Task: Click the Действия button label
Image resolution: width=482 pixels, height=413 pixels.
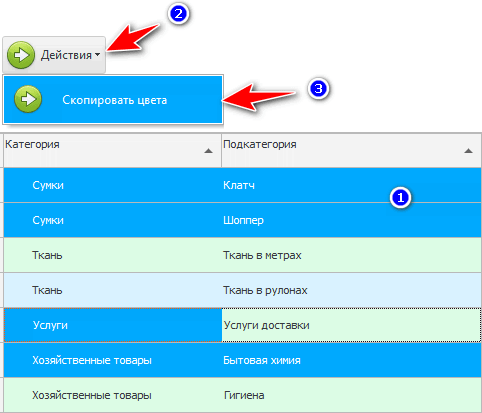Action: pos(66,55)
